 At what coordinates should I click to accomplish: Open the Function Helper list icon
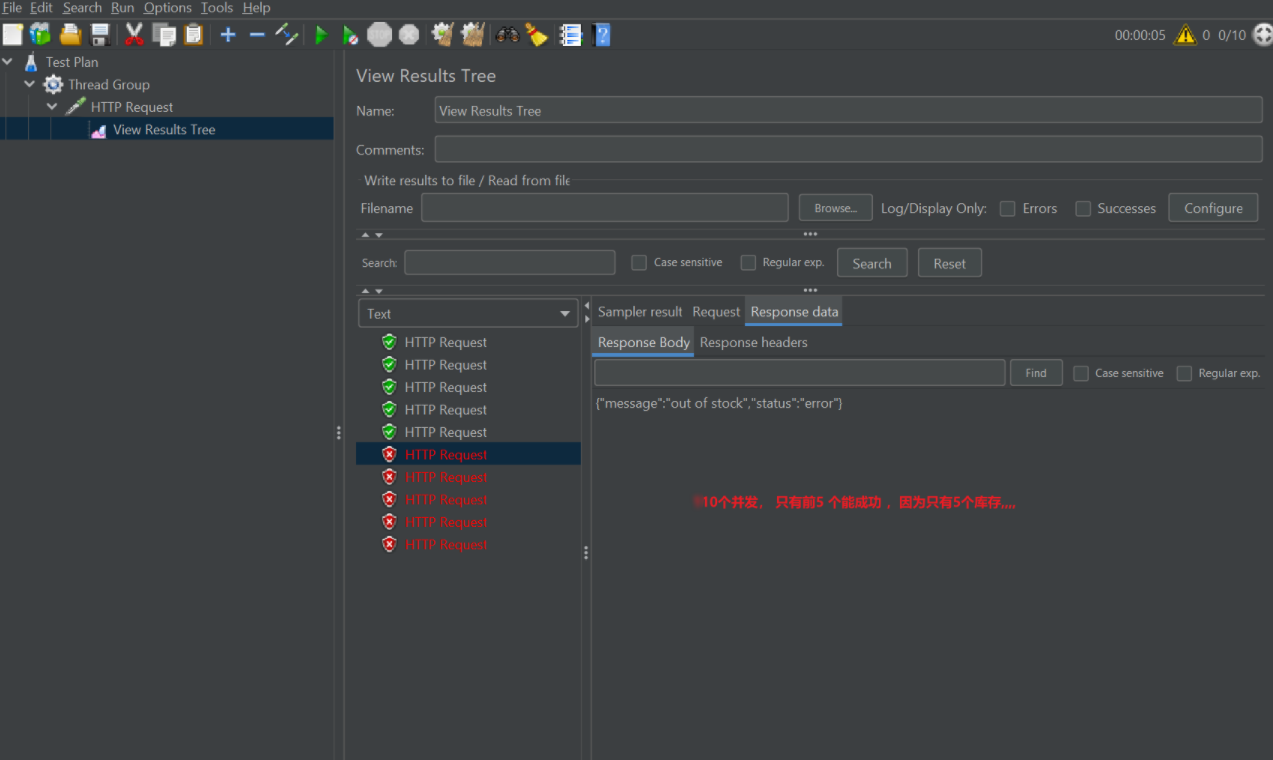coord(571,35)
